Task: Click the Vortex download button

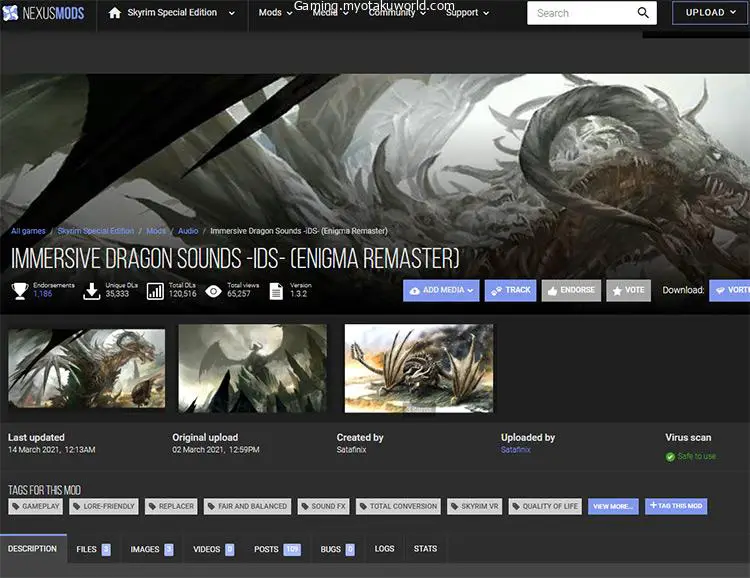Action: (729, 290)
